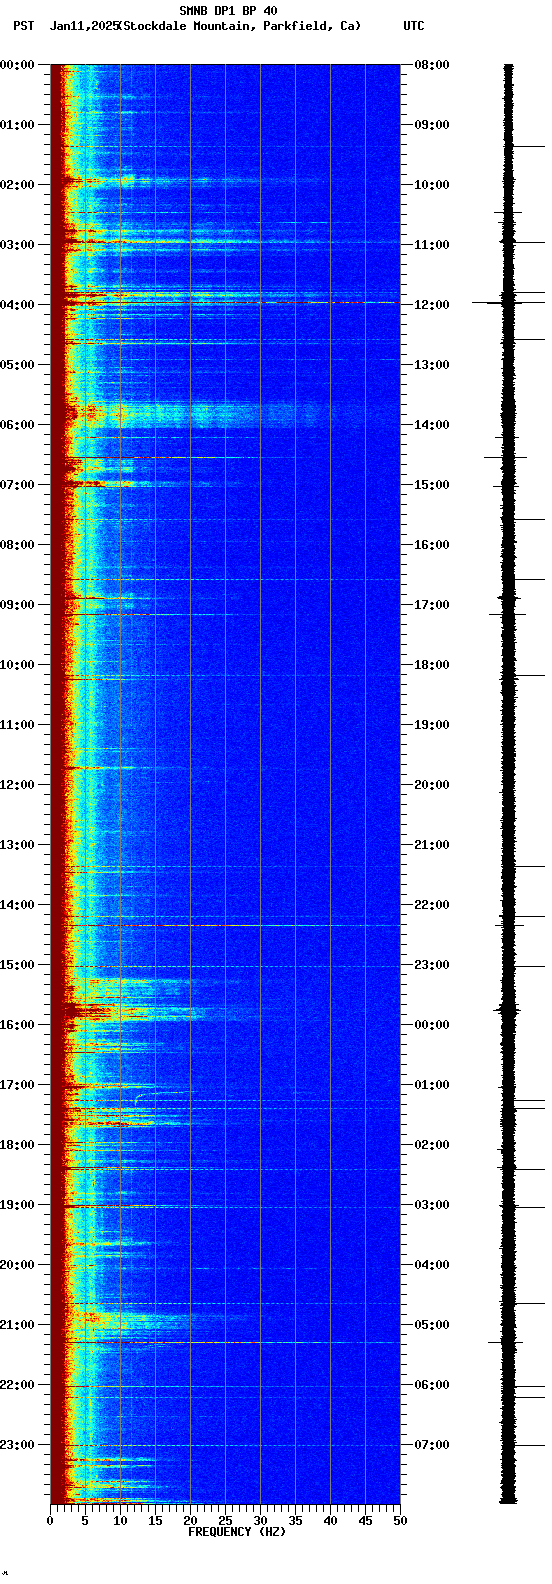Click the red broadband event at 04:00 PST
The image size is (552, 1584).
click(225, 302)
